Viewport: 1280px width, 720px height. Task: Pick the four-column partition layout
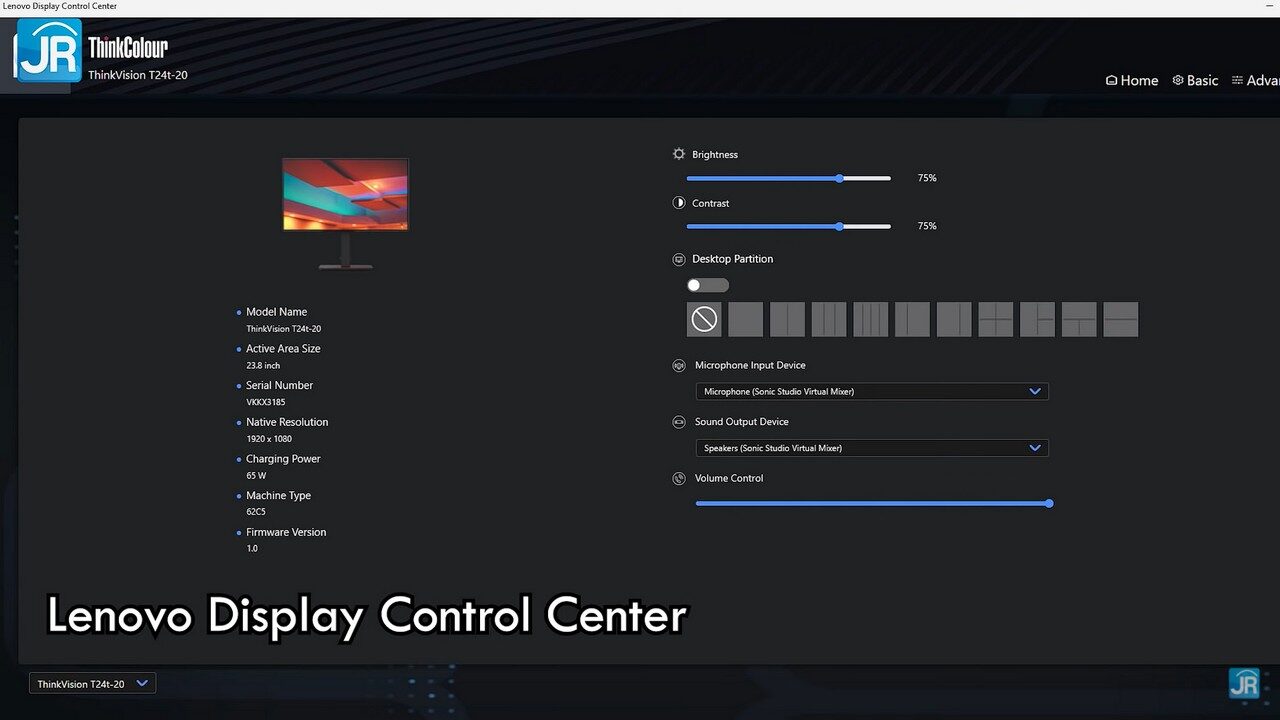(871, 320)
